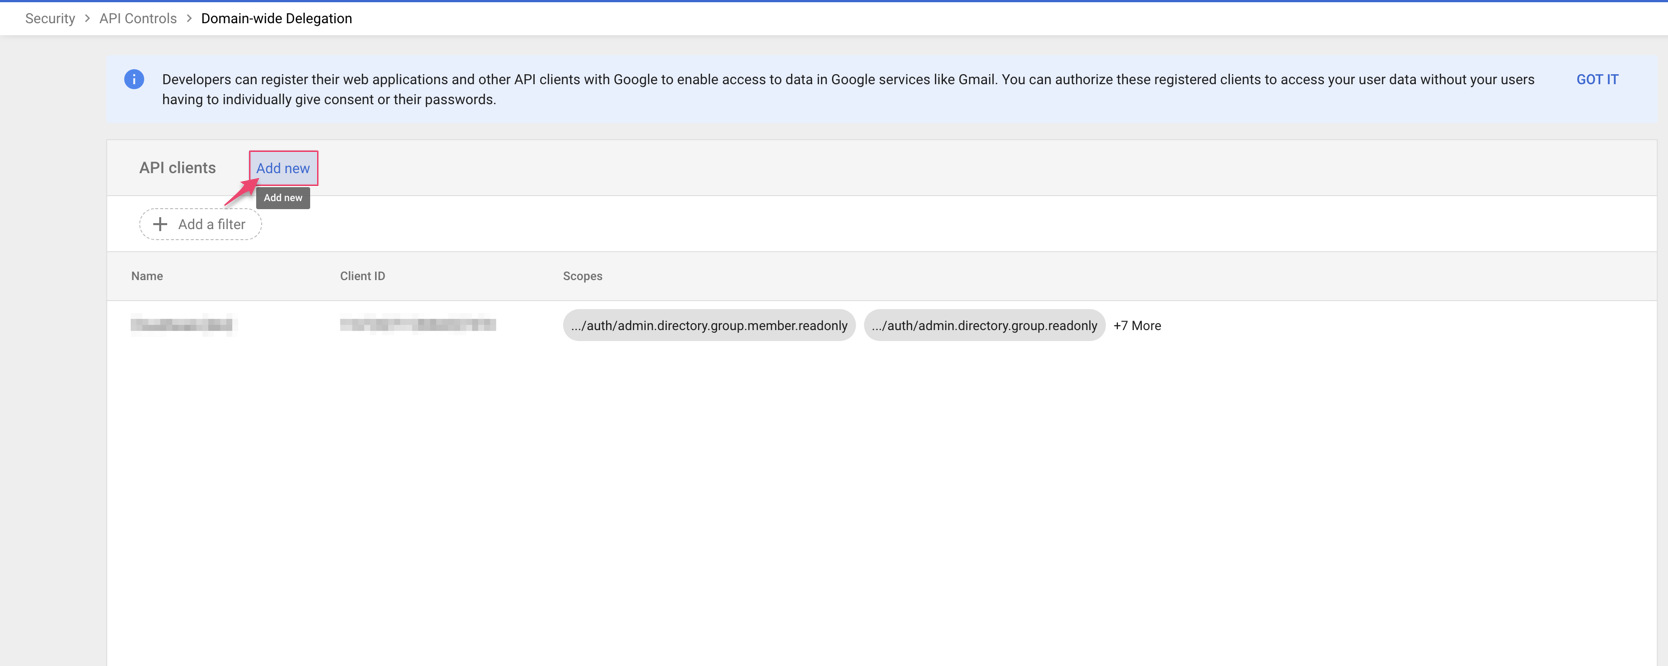This screenshot has height=666, width=1668.
Task: Open the Add a filter chip
Action: click(x=201, y=224)
